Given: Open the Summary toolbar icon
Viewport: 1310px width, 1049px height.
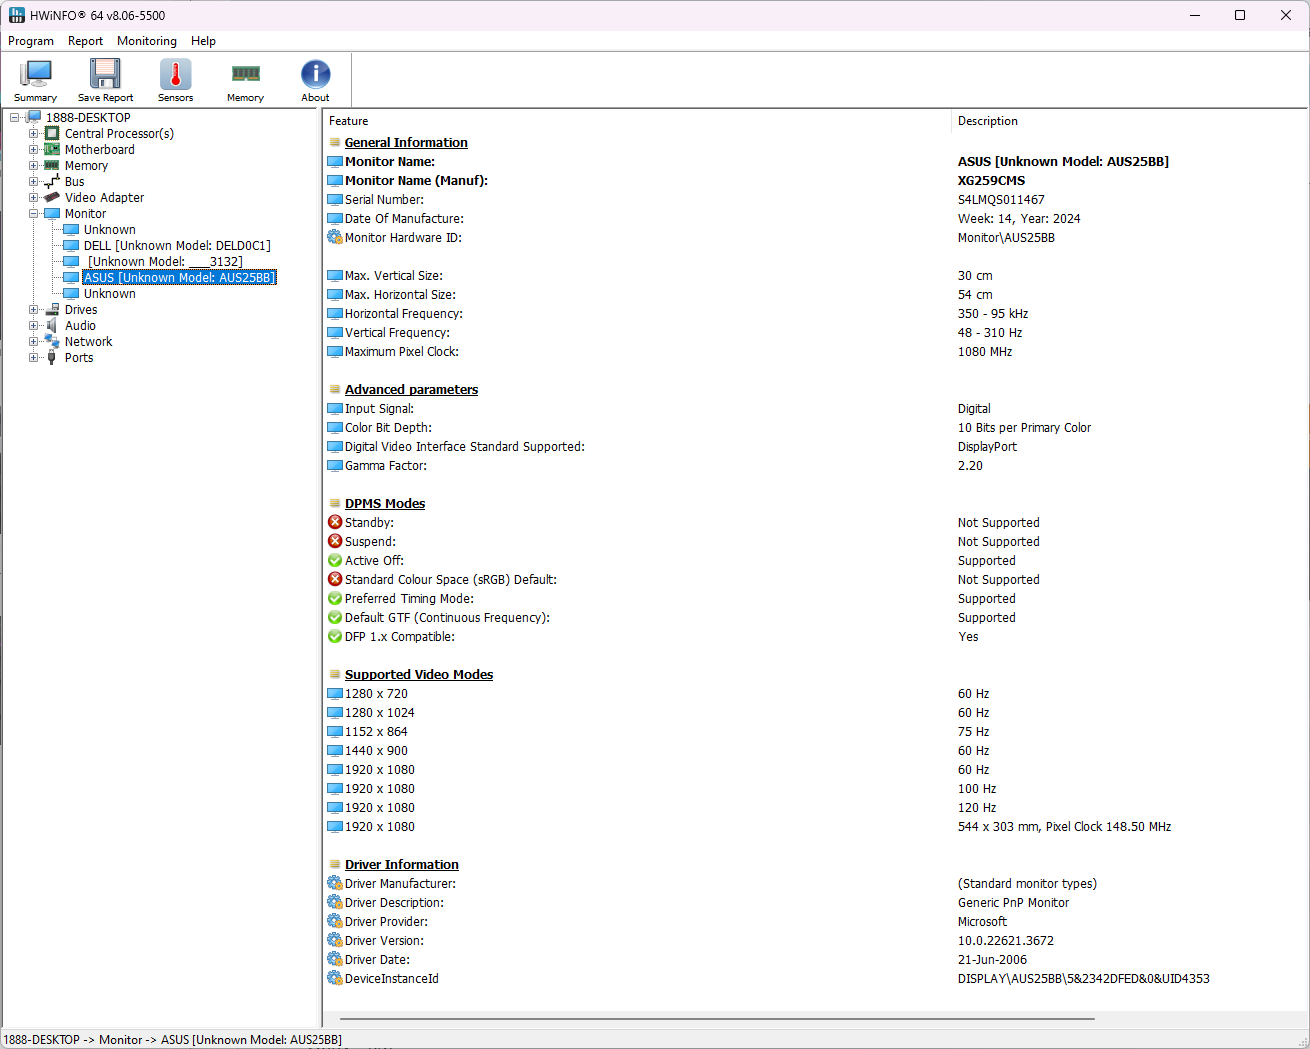Looking at the screenshot, I should coord(36,80).
